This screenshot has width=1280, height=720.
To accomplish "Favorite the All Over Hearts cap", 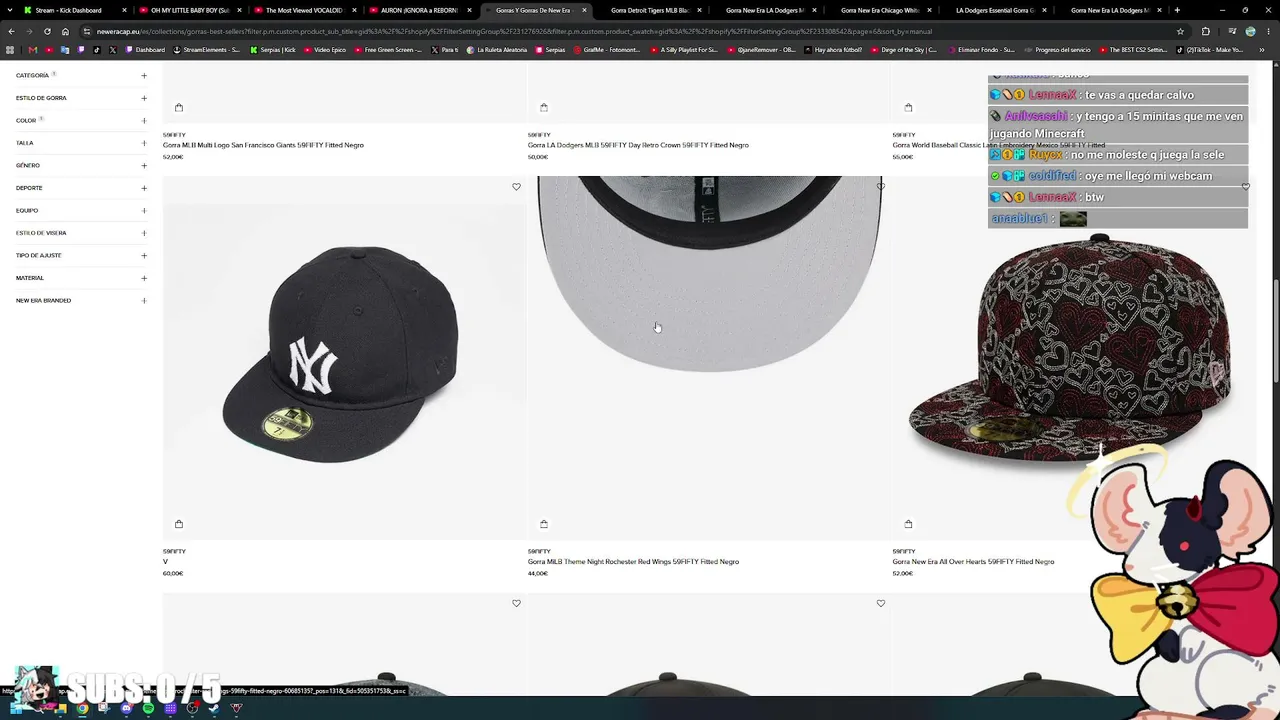I will (x=1245, y=187).
